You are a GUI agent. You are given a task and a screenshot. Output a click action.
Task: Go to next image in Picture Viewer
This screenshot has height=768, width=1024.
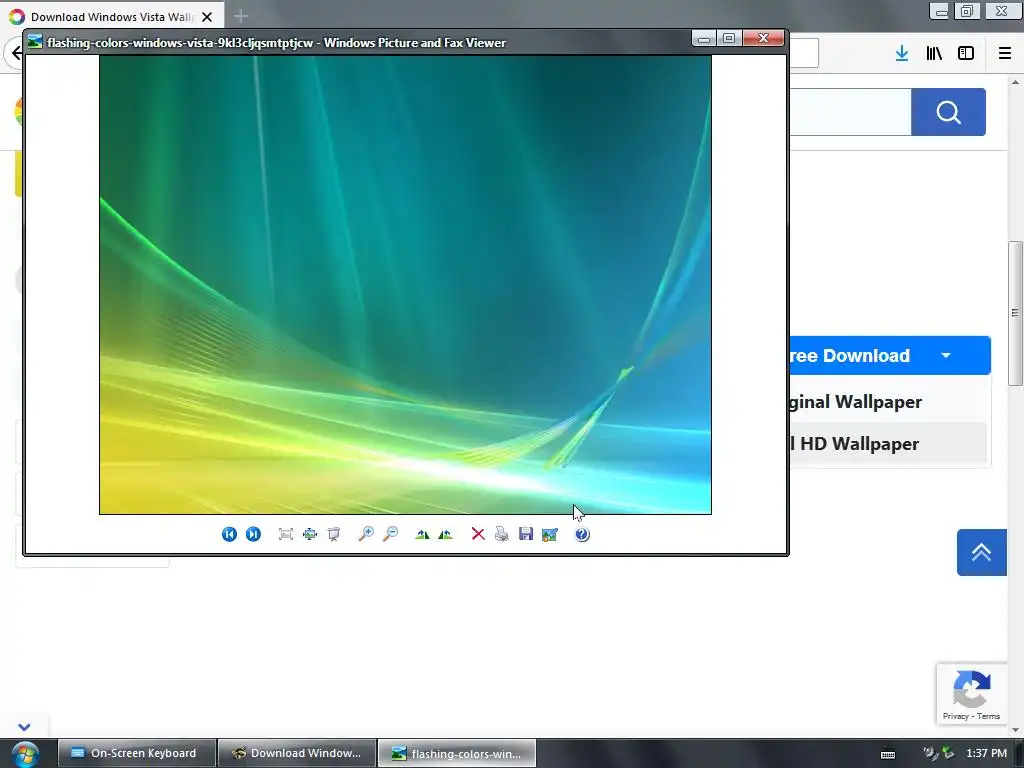click(x=253, y=534)
